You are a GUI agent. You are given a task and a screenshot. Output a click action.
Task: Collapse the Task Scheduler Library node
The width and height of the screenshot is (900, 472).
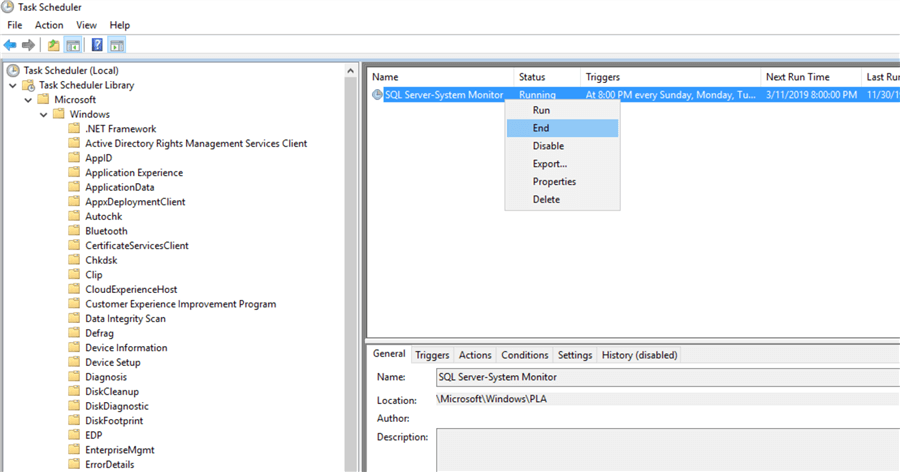pyautogui.click(x=13, y=85)
